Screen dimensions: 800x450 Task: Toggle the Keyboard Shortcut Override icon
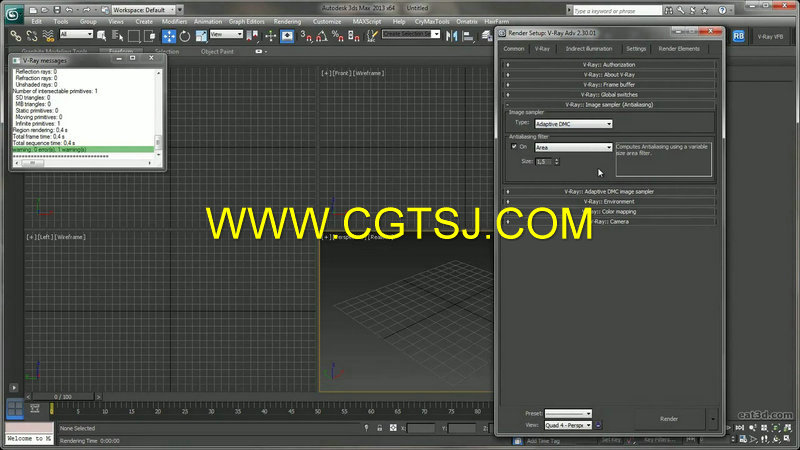(287, 36)
